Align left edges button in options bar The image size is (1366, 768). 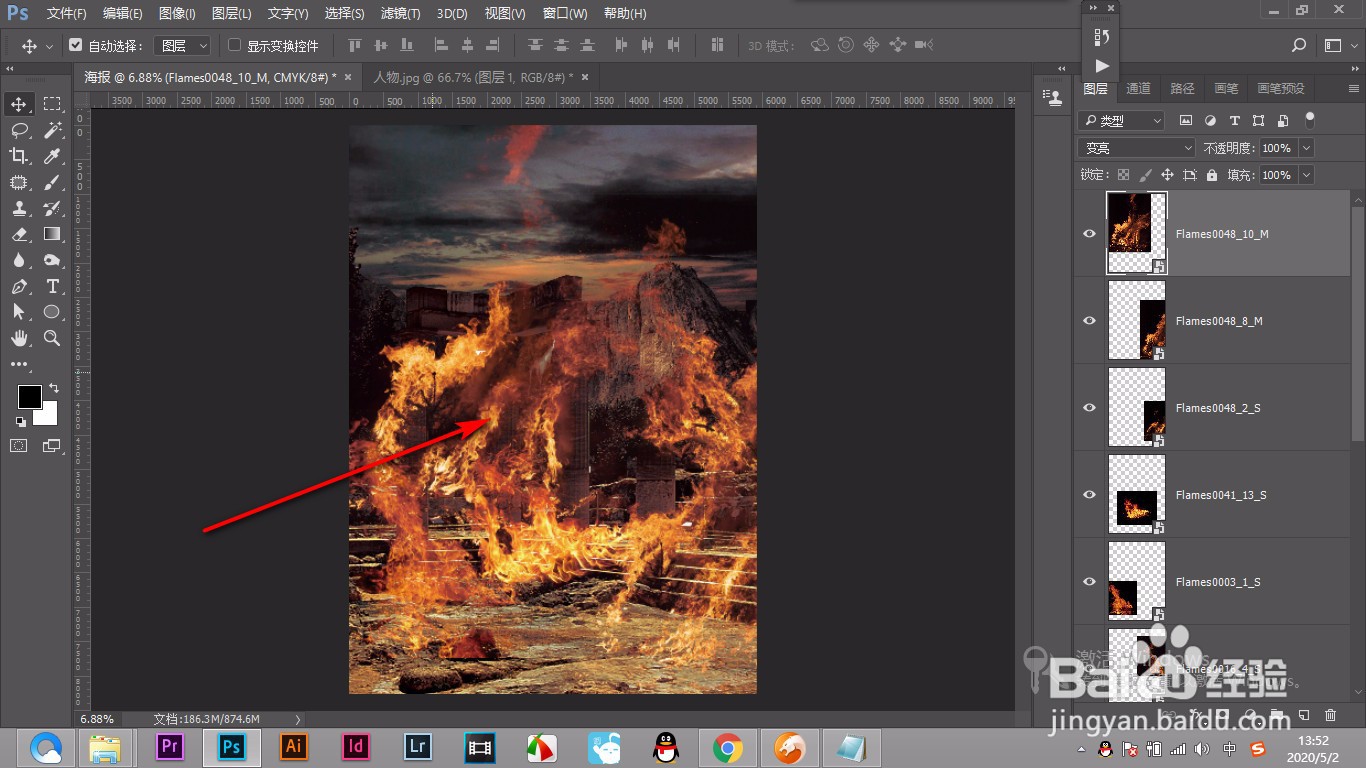(x=441, y=45)
